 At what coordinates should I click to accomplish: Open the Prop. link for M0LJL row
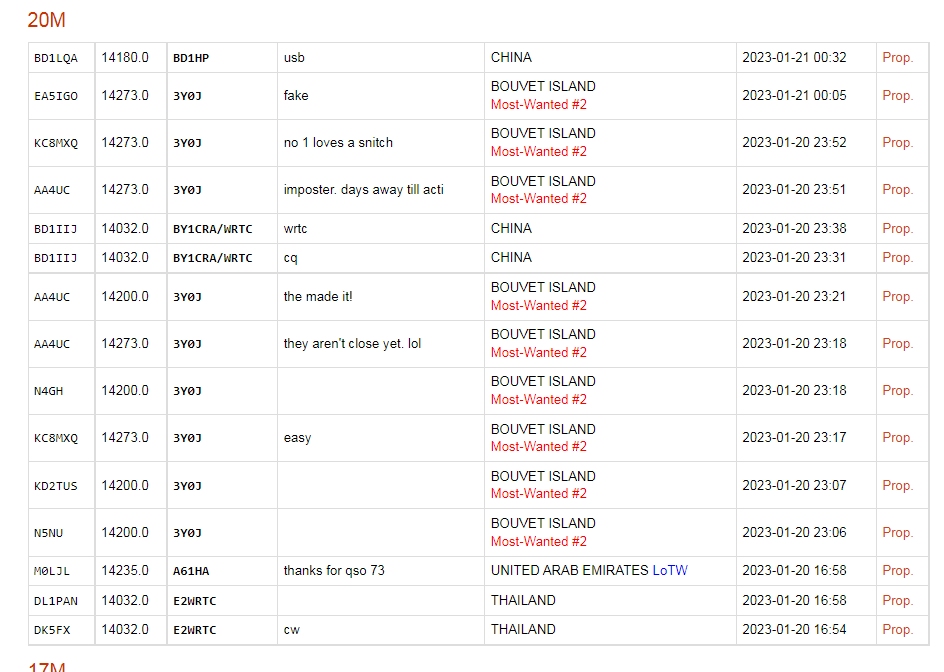coord(897,571)
